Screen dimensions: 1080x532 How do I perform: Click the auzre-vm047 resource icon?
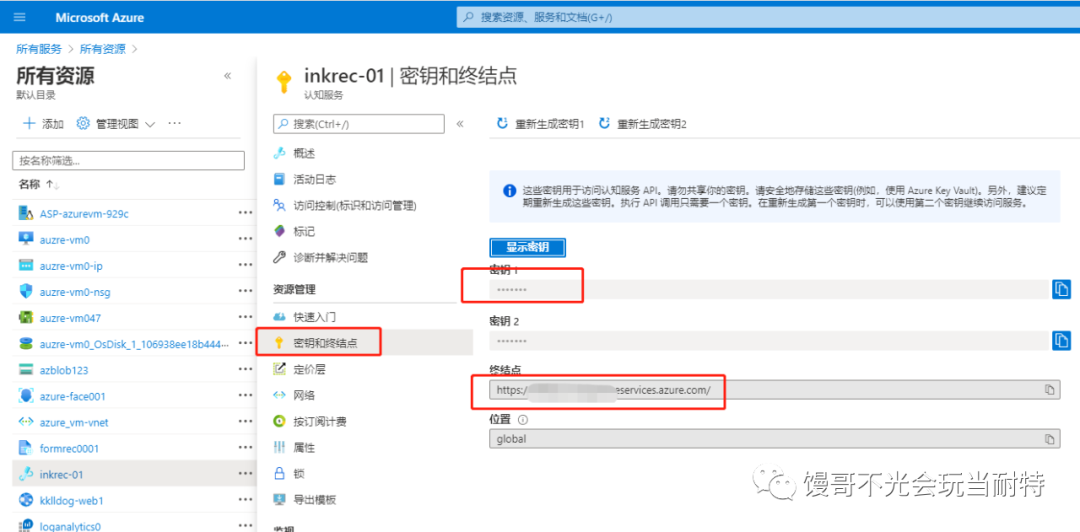point(26,318)
